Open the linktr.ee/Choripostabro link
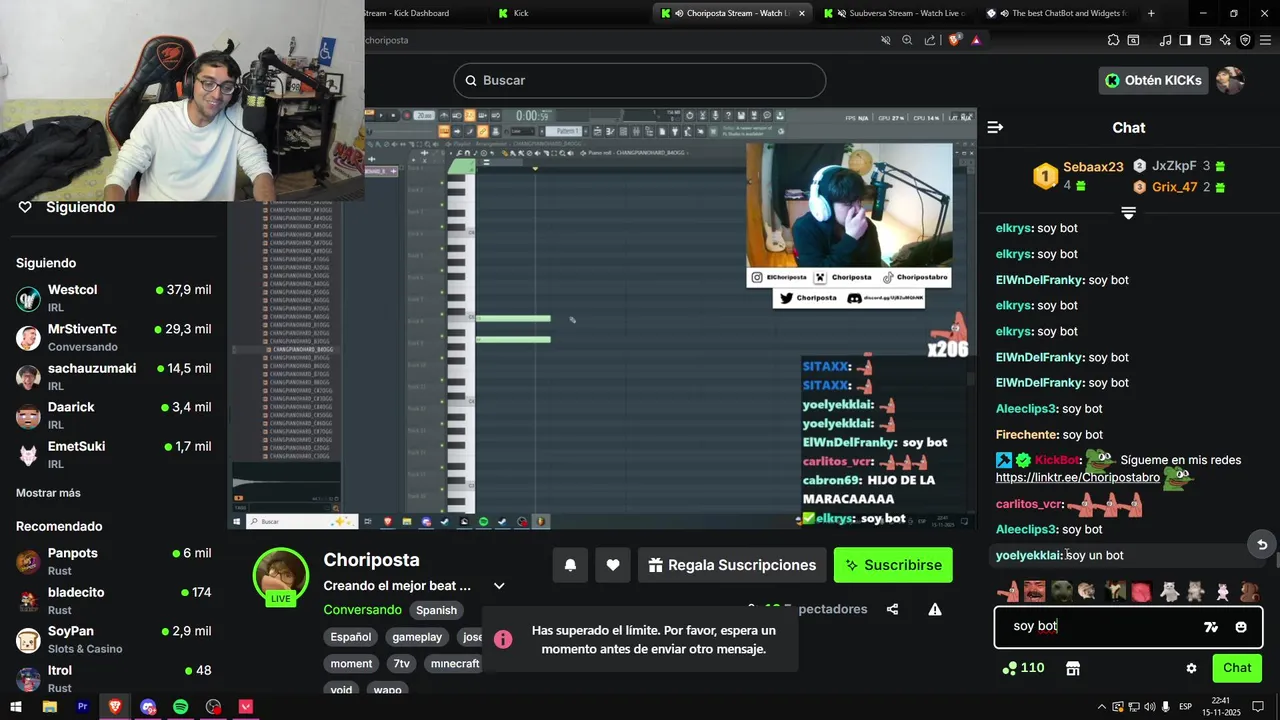 pyautogui.click(x=1077, y=477)
